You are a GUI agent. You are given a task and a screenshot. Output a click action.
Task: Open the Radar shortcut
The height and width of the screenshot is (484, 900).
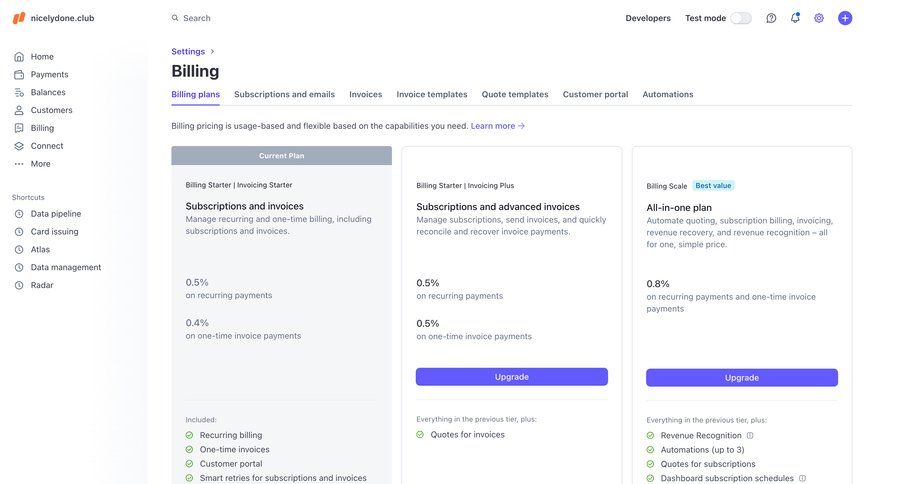tap(42, 285)
